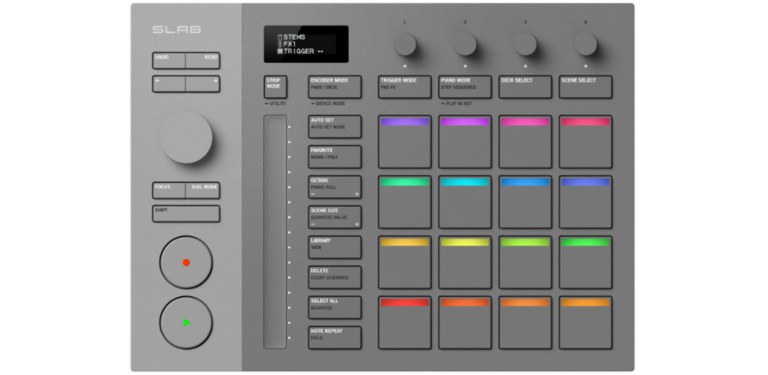The width and height of the screenshot is (768, 375).
Task: Start playback with the green play button
Action: (186, 323)
